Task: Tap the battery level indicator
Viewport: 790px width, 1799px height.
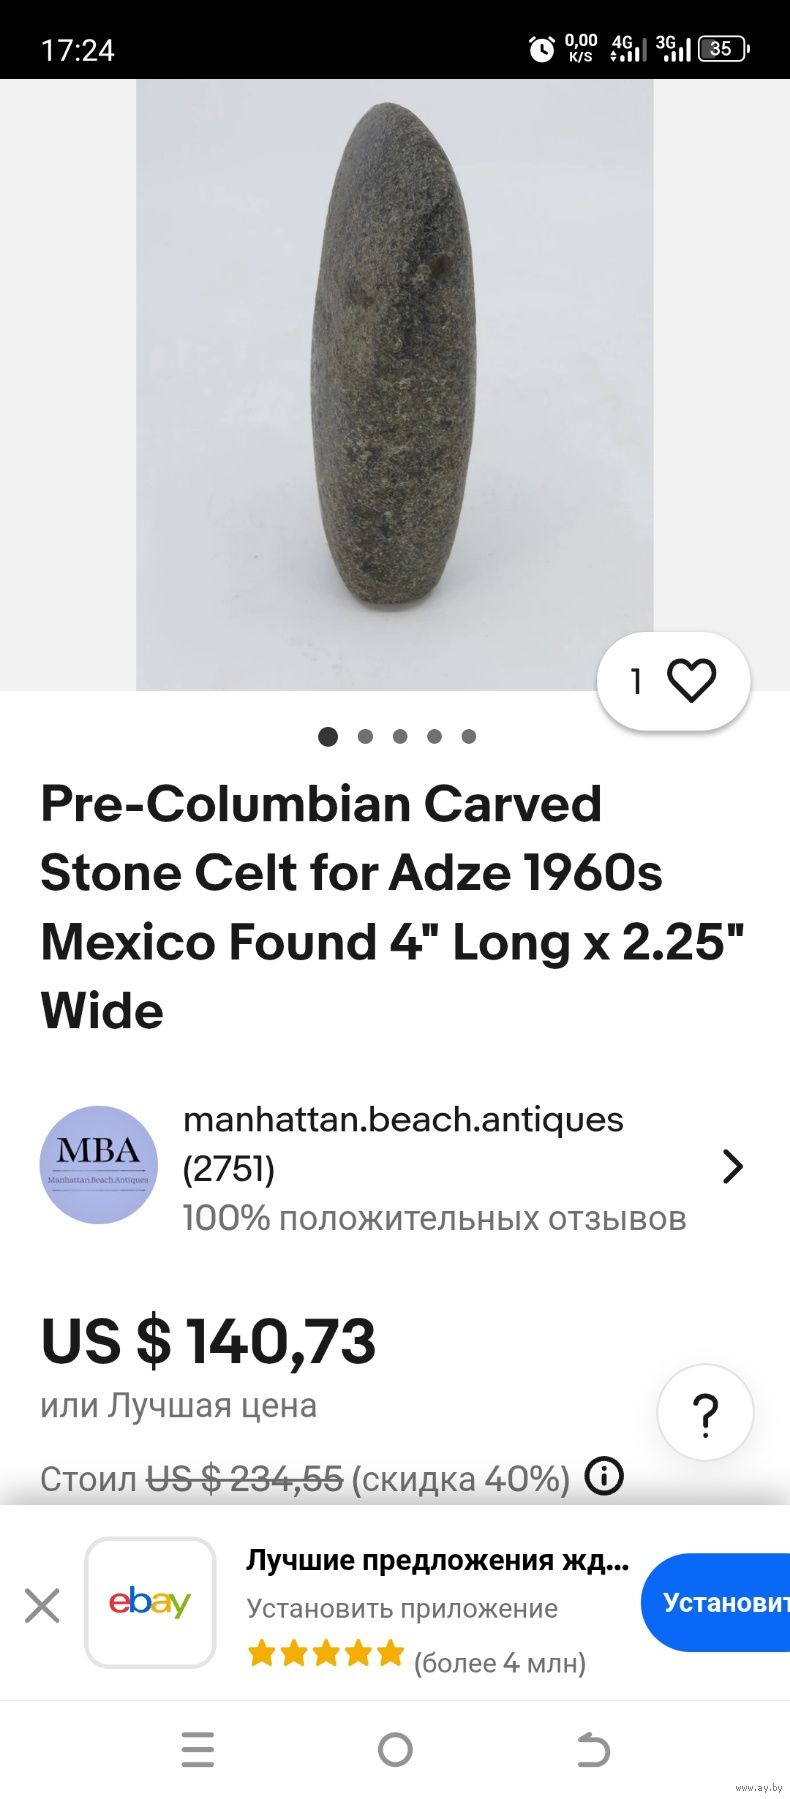Action: pyautogui.click(x=723, y=48)
